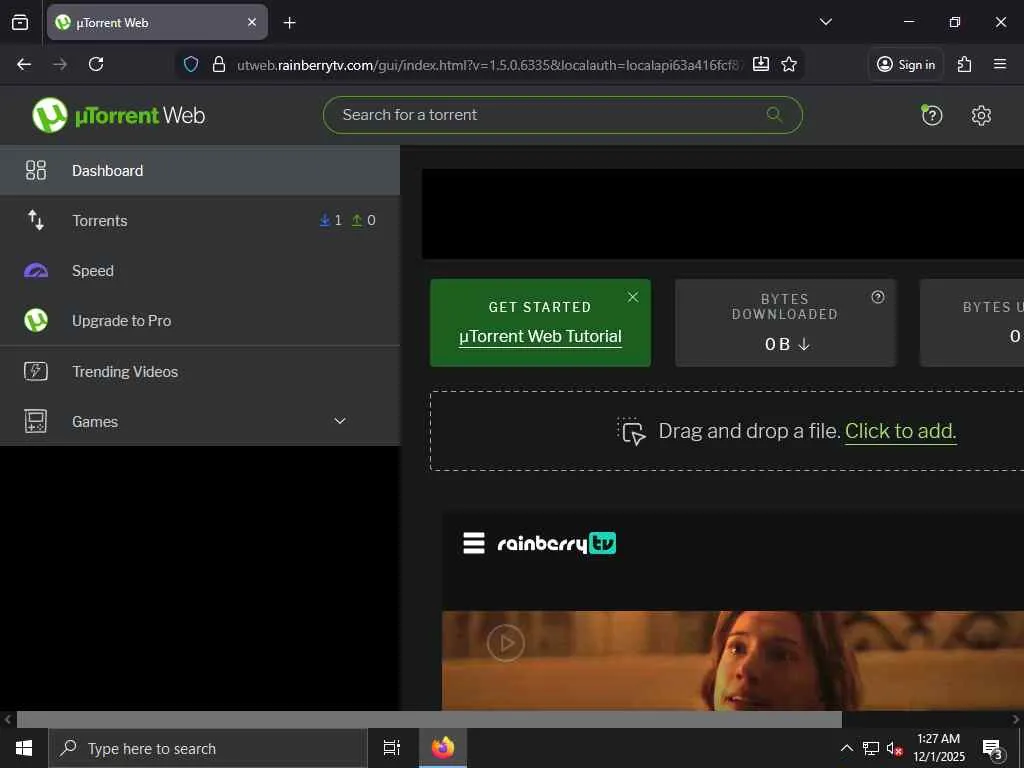Click the site padlock security icon
Image resolution: width=1024 pixels, height=768 pixels.
[219, 64]
